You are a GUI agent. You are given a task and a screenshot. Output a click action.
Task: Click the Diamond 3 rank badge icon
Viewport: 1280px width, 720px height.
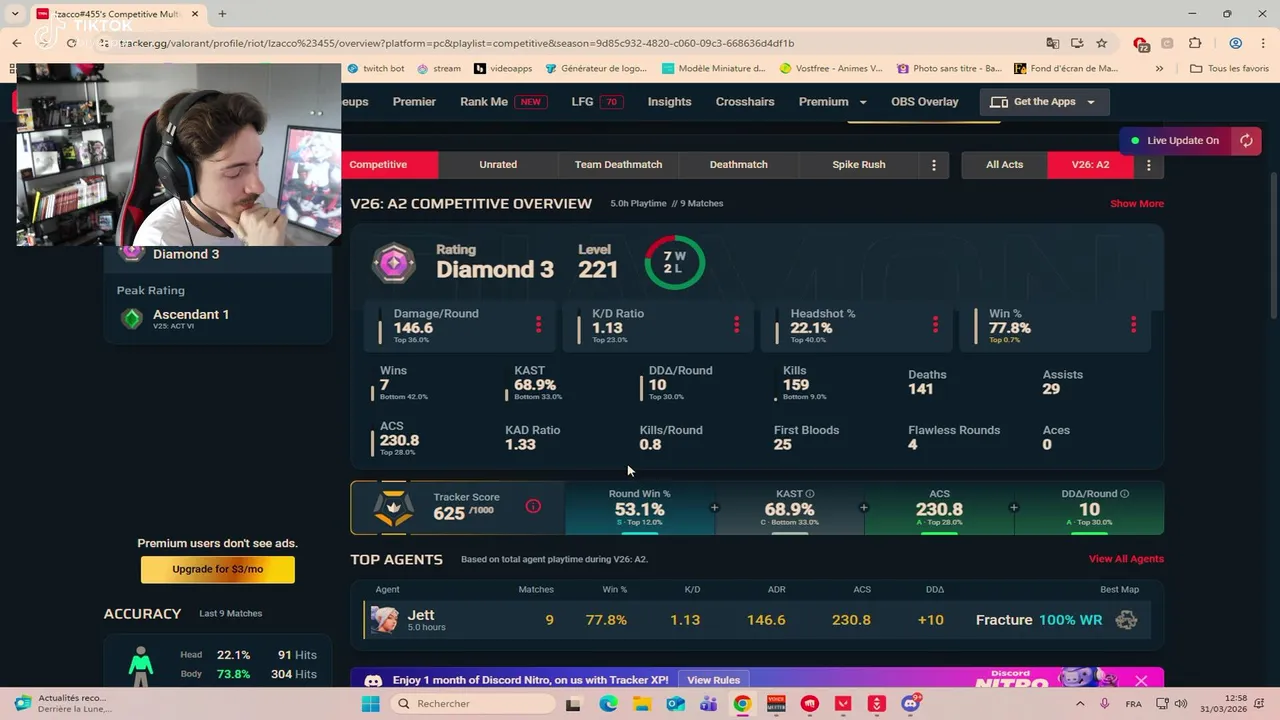tap(394, 264)
